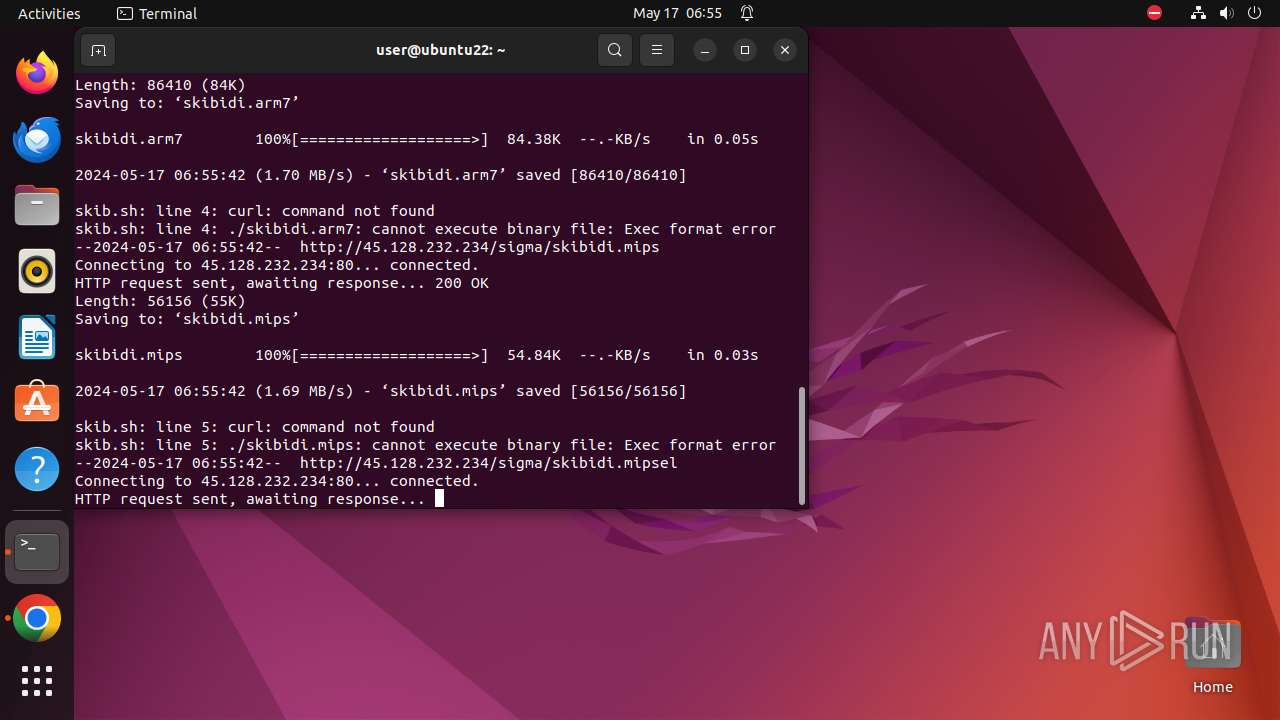Screen dimensions: 1280x720
Task: Click 'Length: 86410 (84K)' line
Action: click(160, 85)
